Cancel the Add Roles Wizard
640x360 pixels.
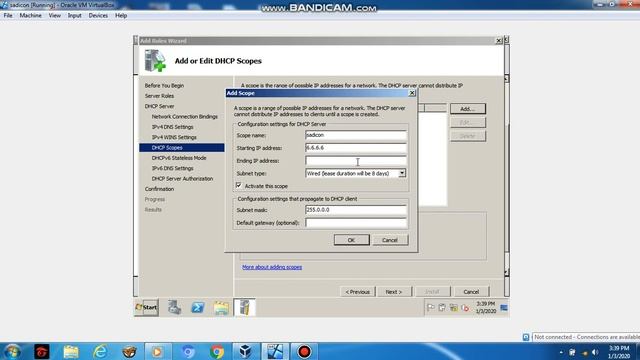pyautogui.click(x=471, y=292)
